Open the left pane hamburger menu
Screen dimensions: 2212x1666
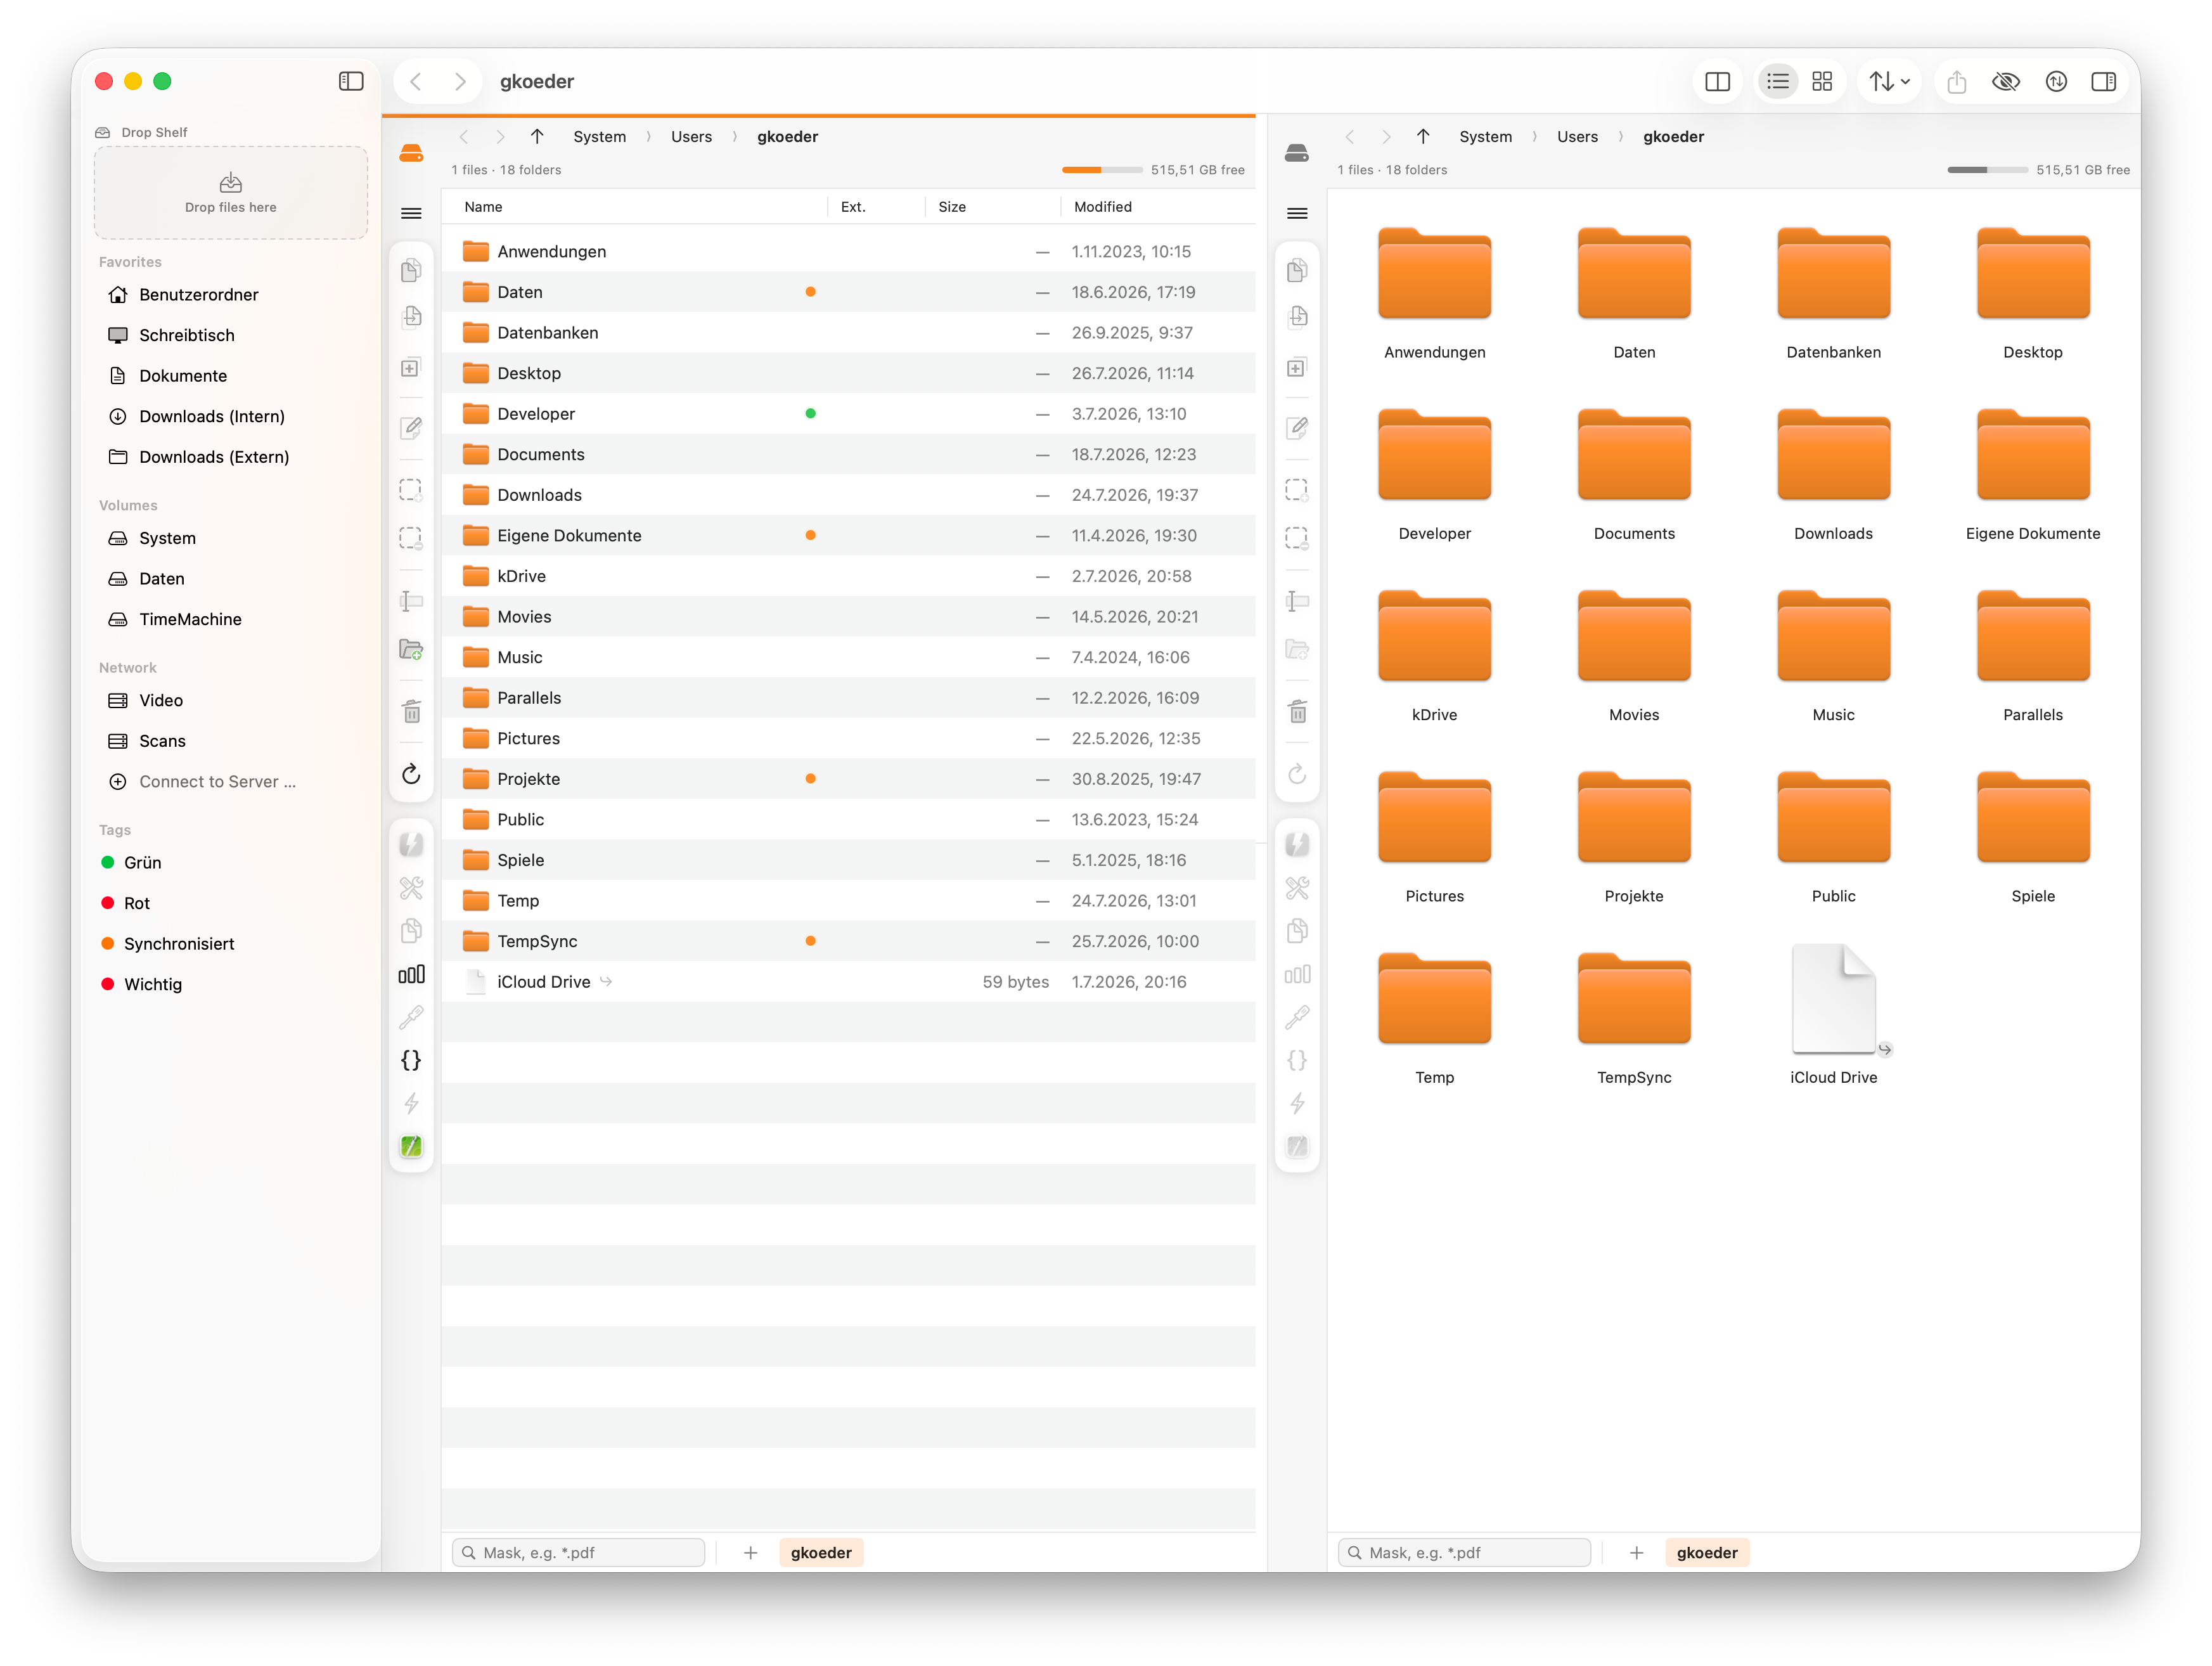click(411, 213)
